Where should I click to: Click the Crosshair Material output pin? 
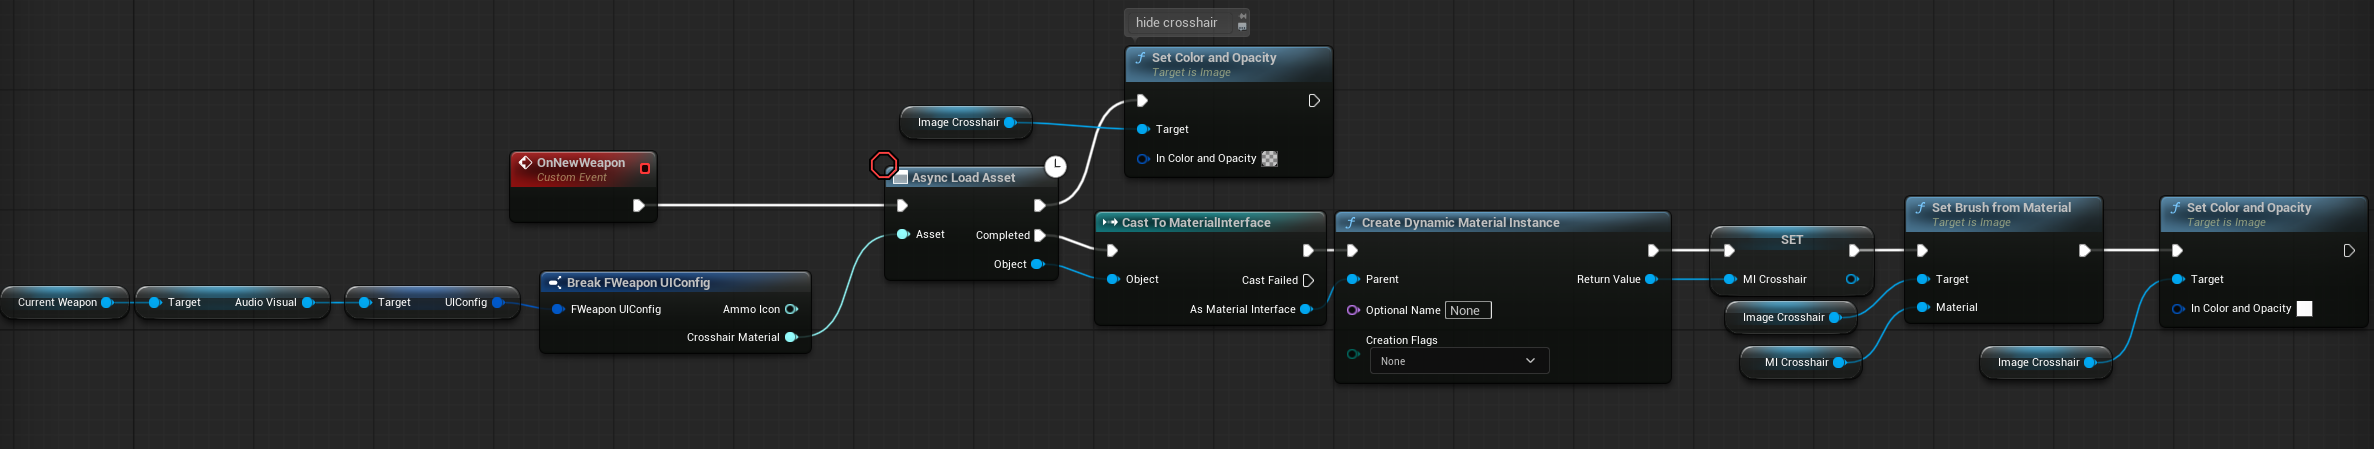click(x=791, y=337)
